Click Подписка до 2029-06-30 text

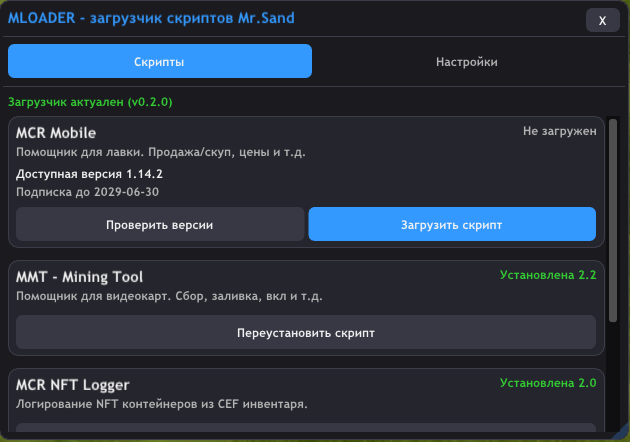[87, 192]
